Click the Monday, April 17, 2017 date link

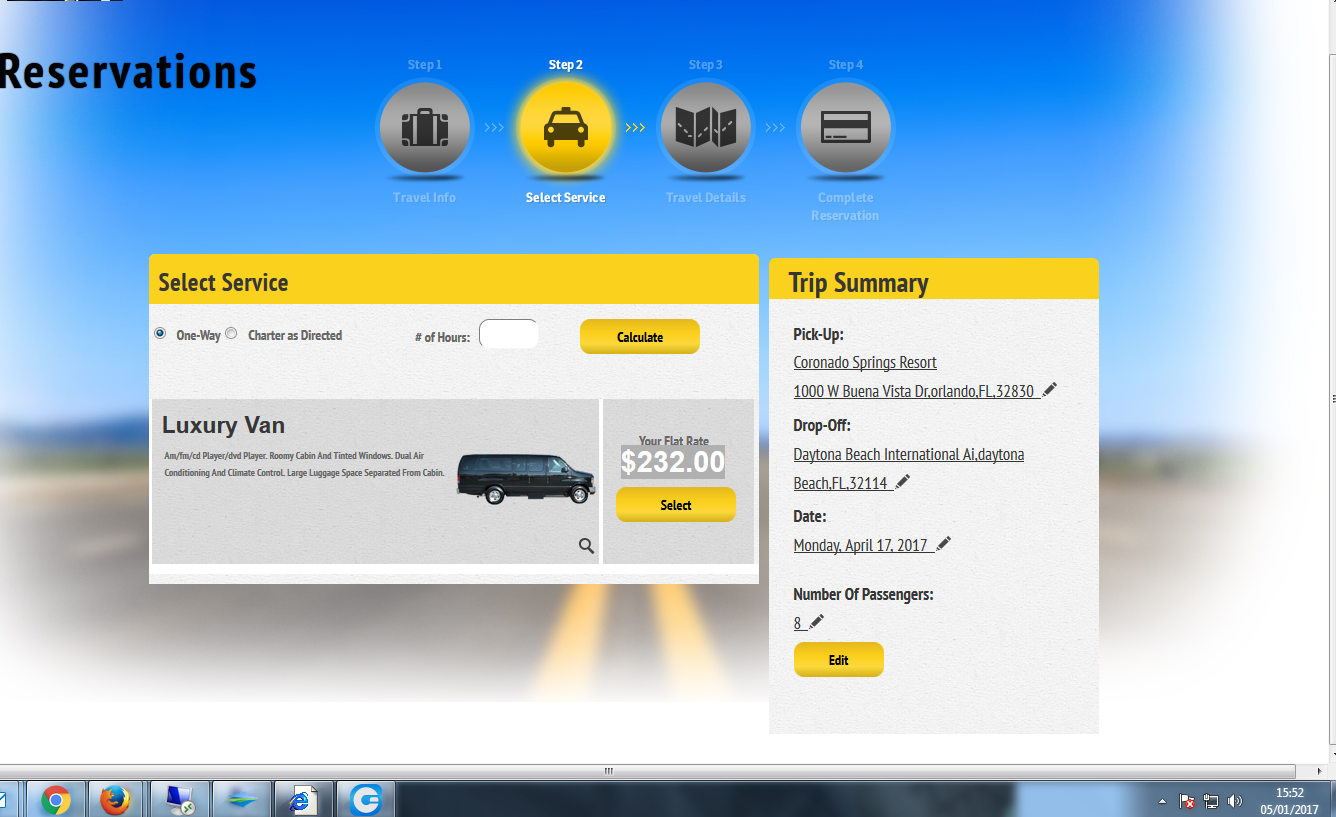click(x=861, y=545)
